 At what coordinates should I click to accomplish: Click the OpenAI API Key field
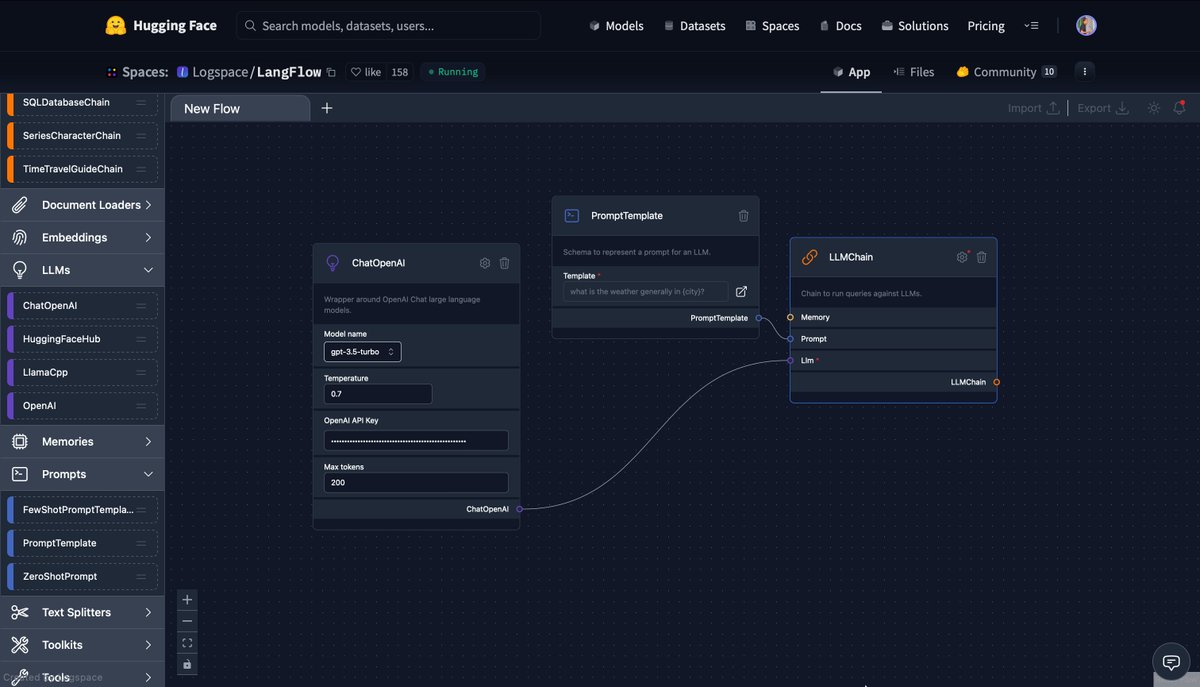(x=416, y=440)
